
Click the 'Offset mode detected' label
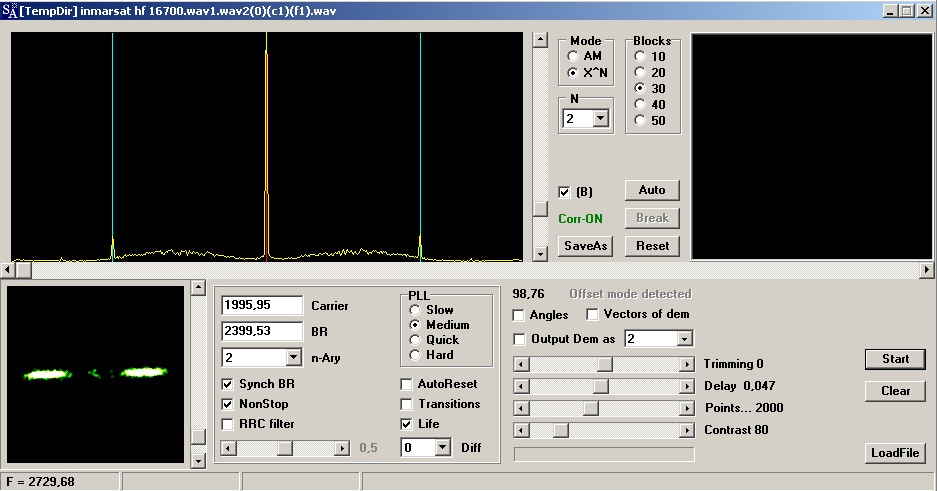[630, 294]
